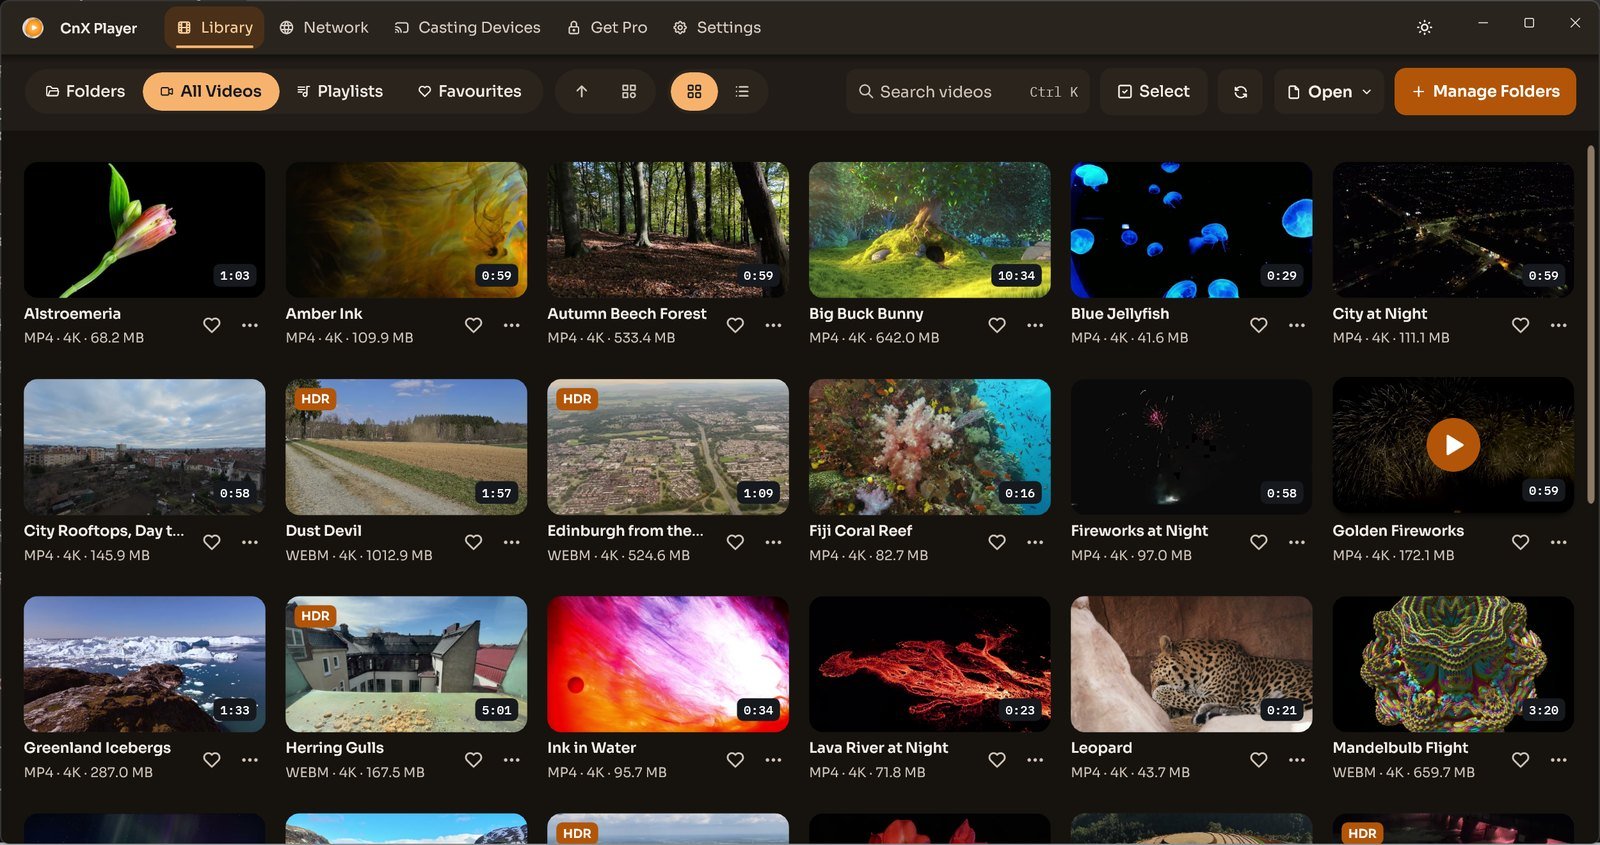Screen dimensions: 1600x845
Task: Open the Open file dropdown
Action: [1329, 91]
